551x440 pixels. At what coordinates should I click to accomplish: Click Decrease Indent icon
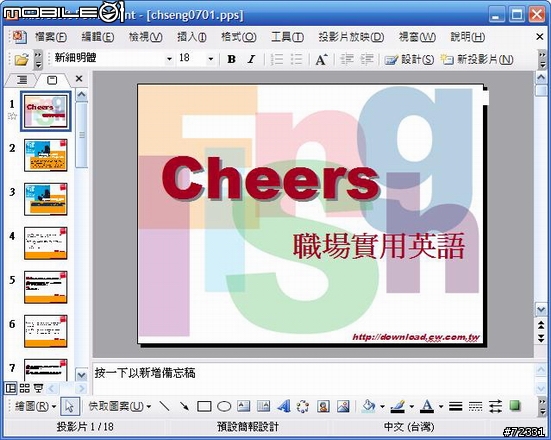tap(347, 59)
